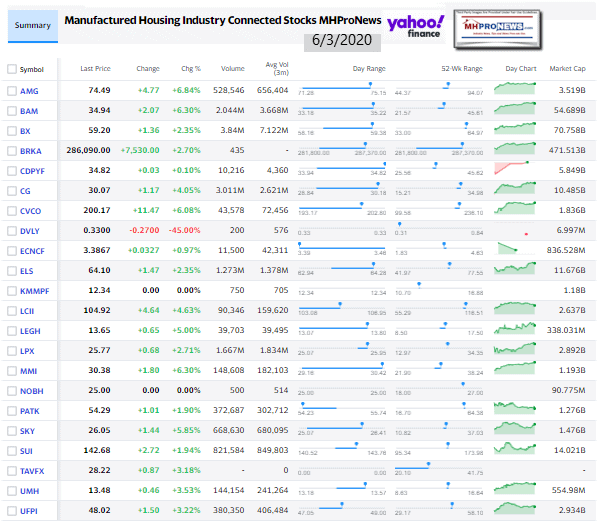Check the LCII row checkbox

(x=12, y=311)
